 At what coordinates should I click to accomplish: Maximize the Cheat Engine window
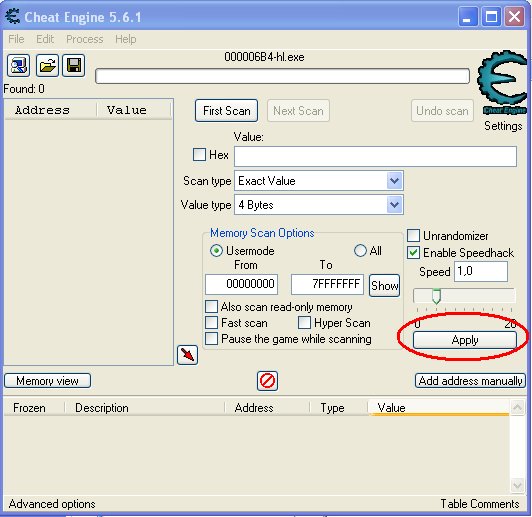coord(491,16)
